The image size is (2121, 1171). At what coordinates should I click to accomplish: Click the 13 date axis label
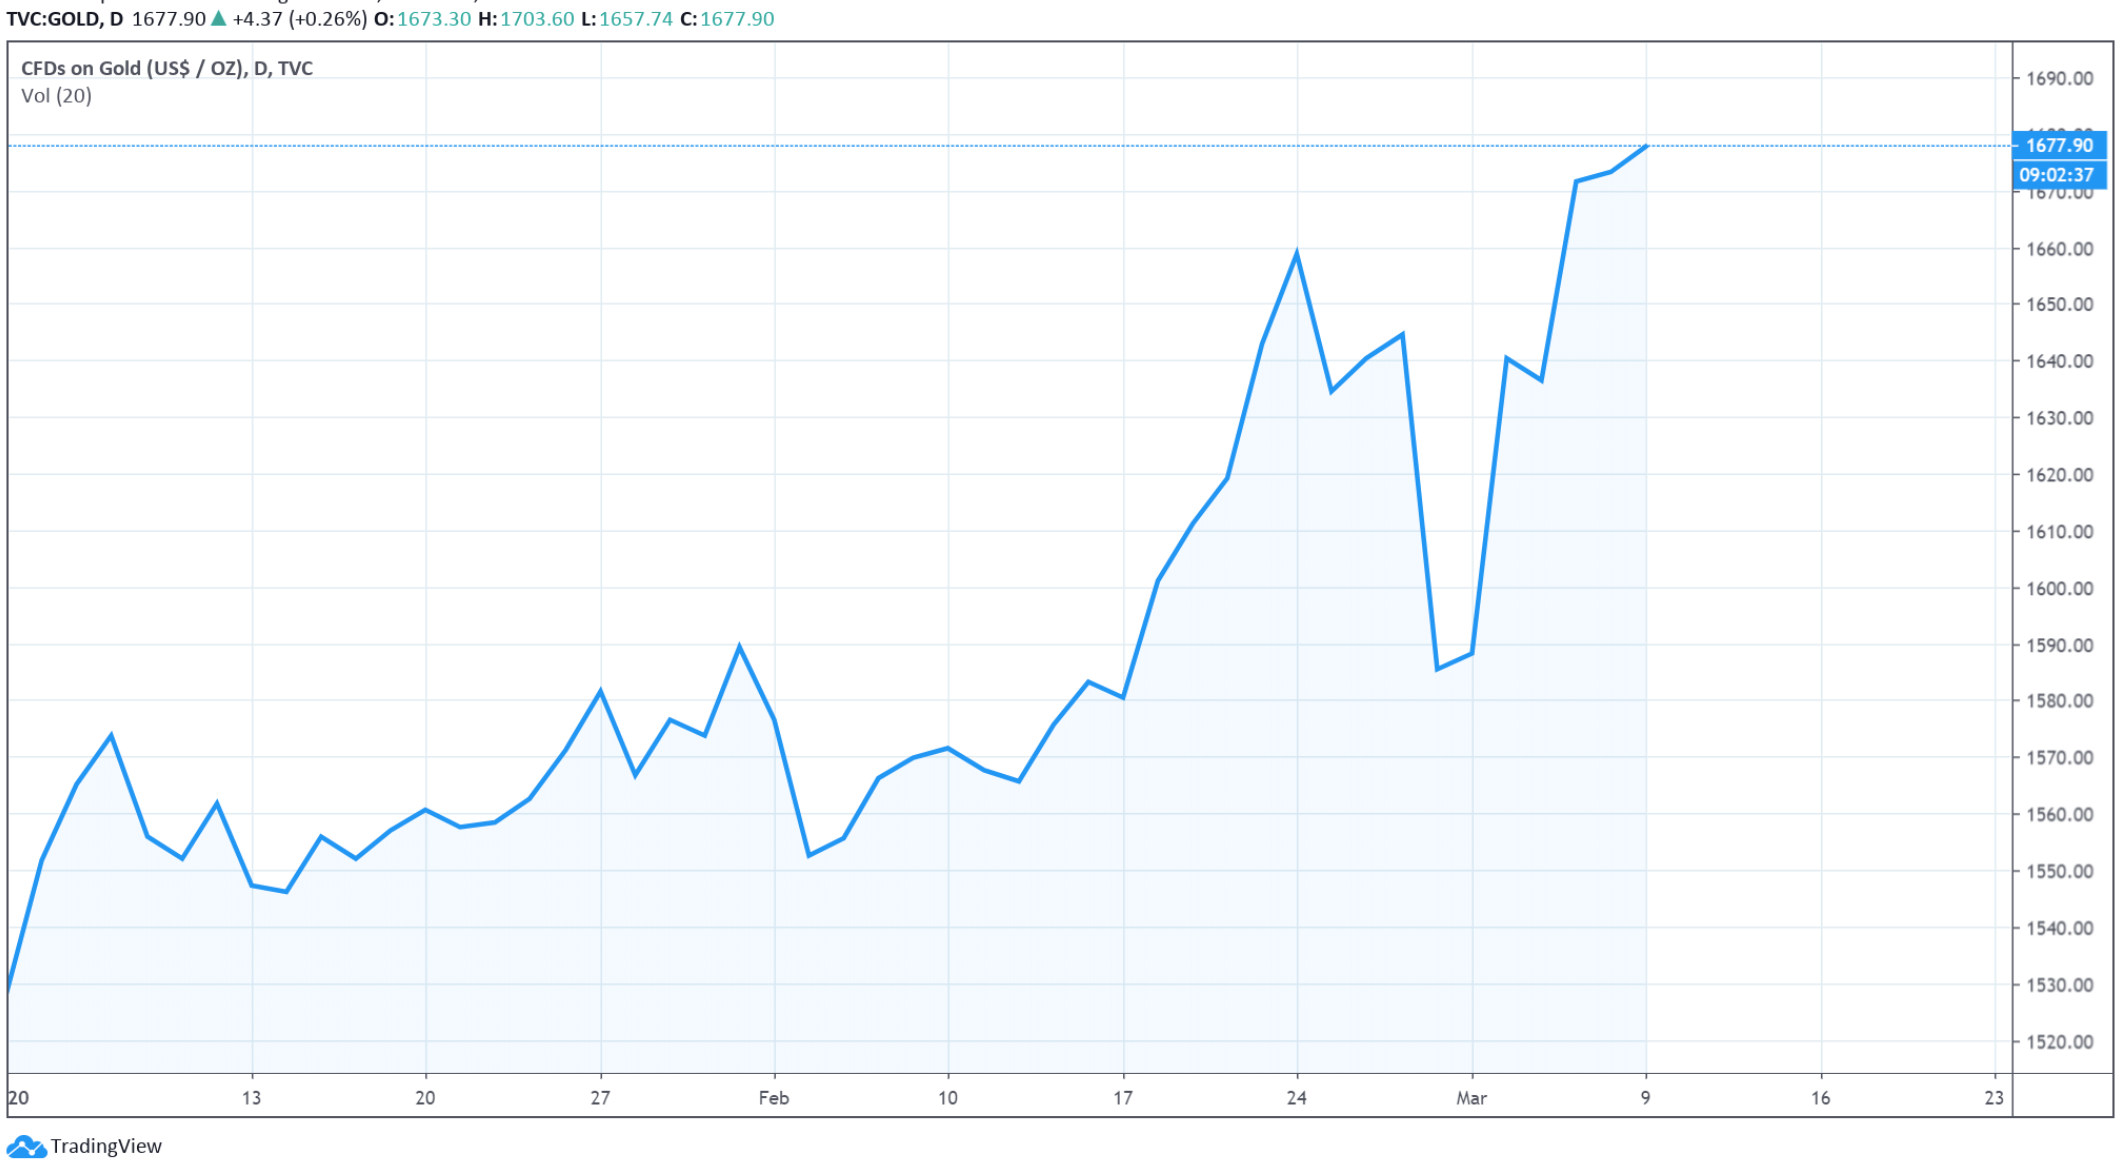click(x=251, y=1098)
